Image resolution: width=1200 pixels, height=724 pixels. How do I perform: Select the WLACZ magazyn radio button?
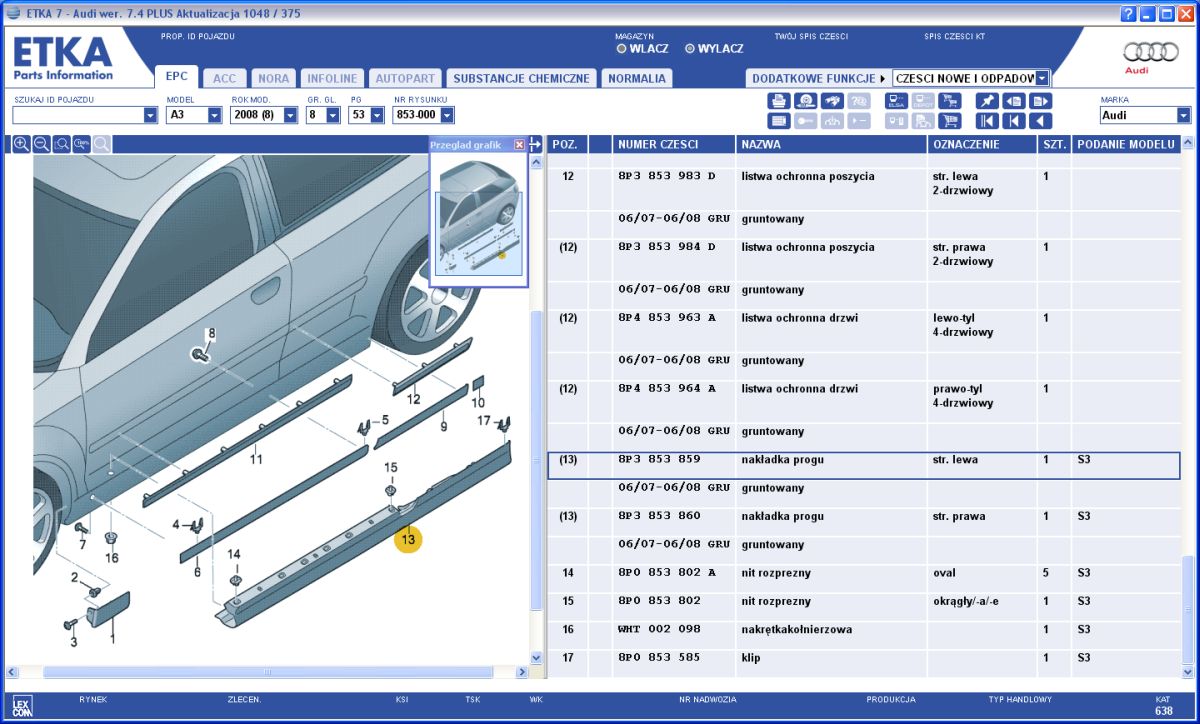tap(622, 48)
